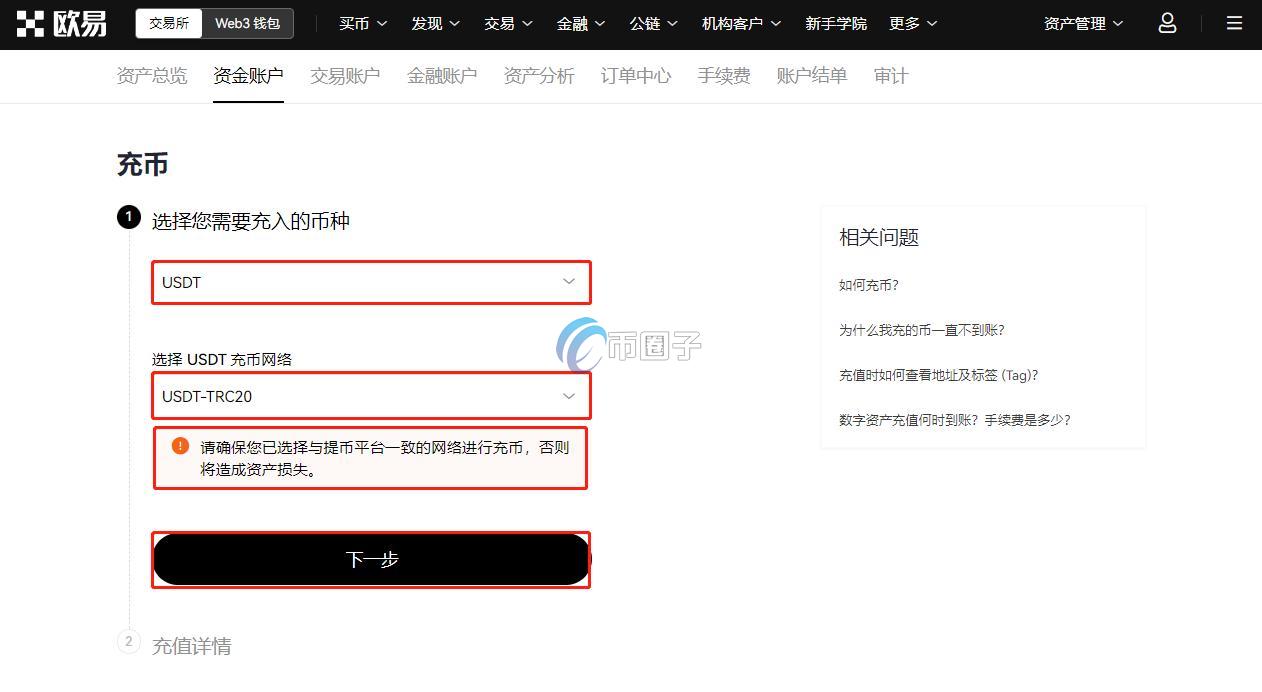The height and width of the screenshot is (692, 1262).
Task: Expand the 资产管理 dropdown
Action: pos(1082,23)
